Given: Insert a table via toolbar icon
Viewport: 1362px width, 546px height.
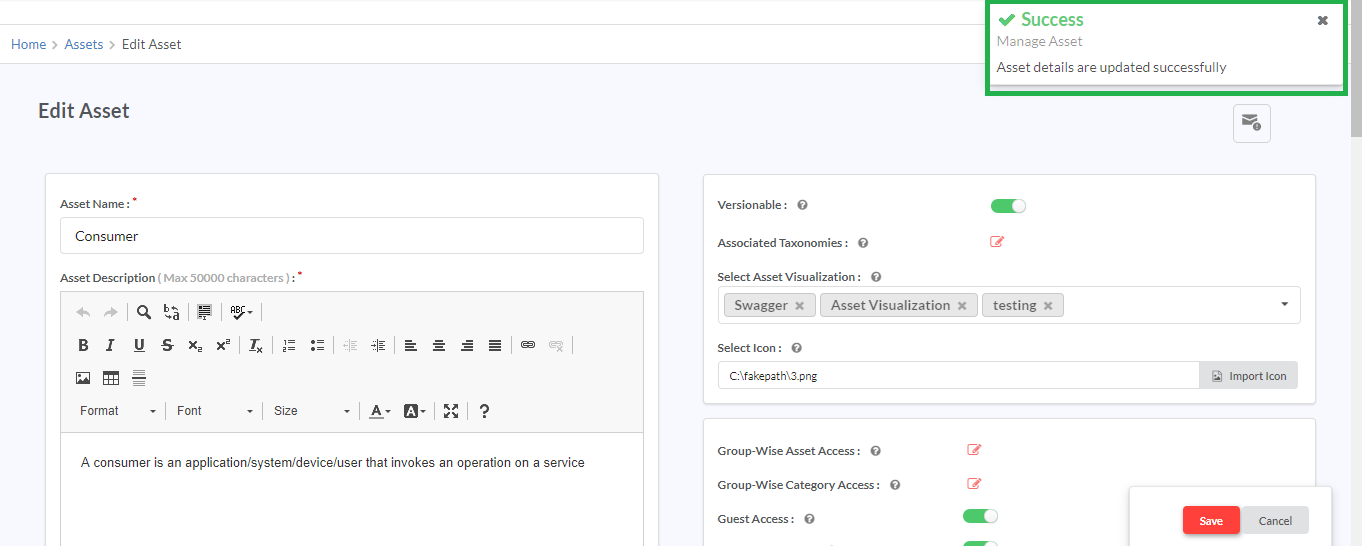Looking at the screenshot, I should coord(111,378).
